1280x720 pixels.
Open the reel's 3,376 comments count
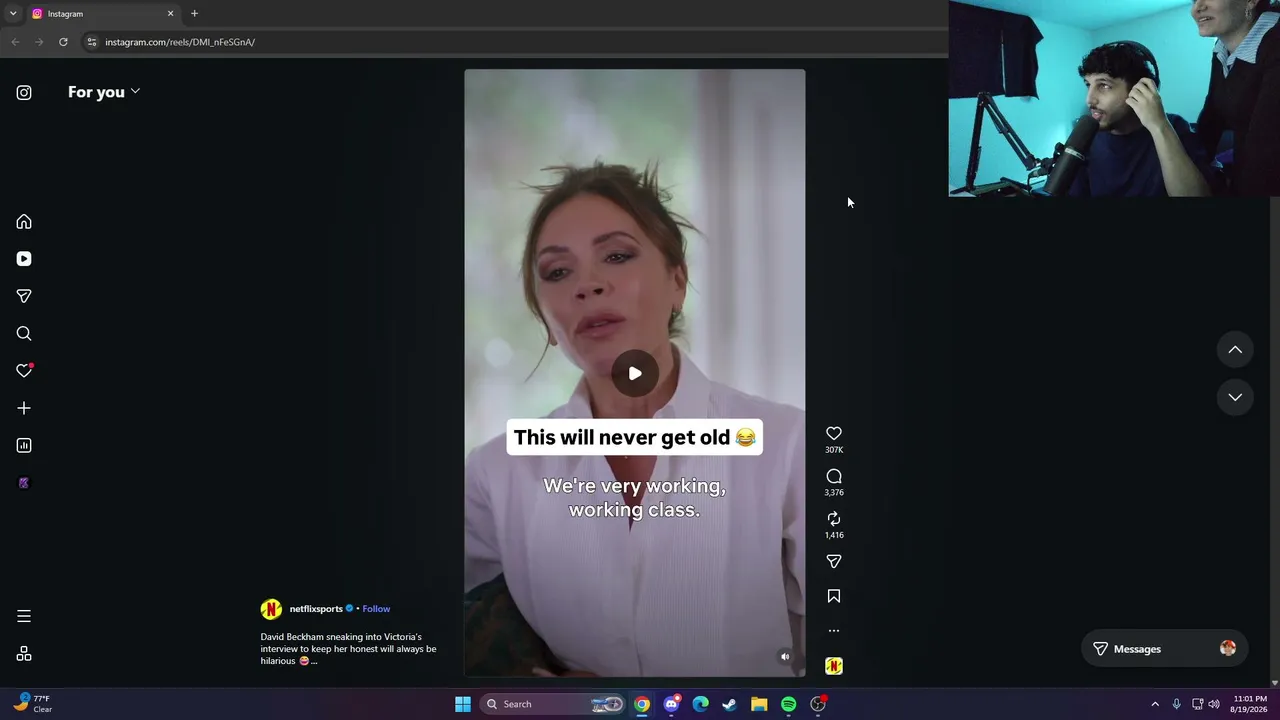click(834, 492)
